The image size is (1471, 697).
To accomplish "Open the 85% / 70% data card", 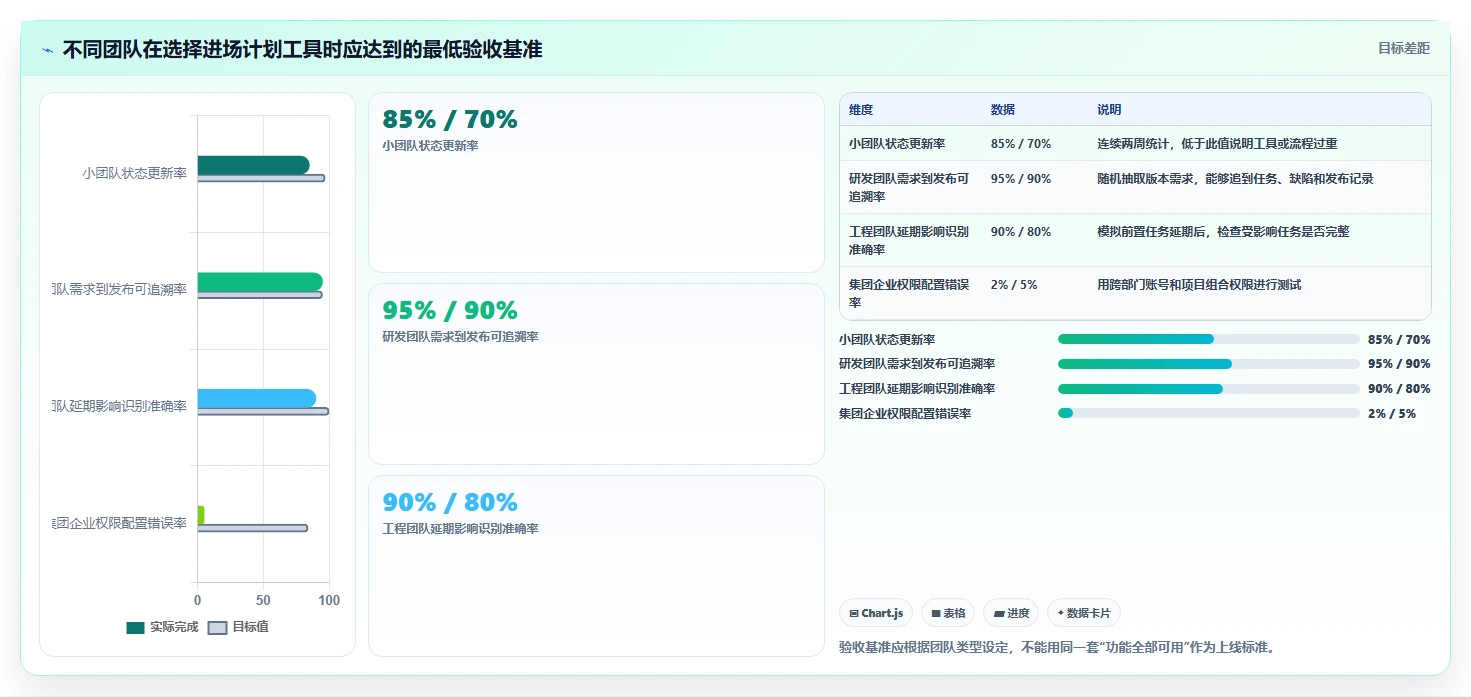I will [x=596, y=183].
